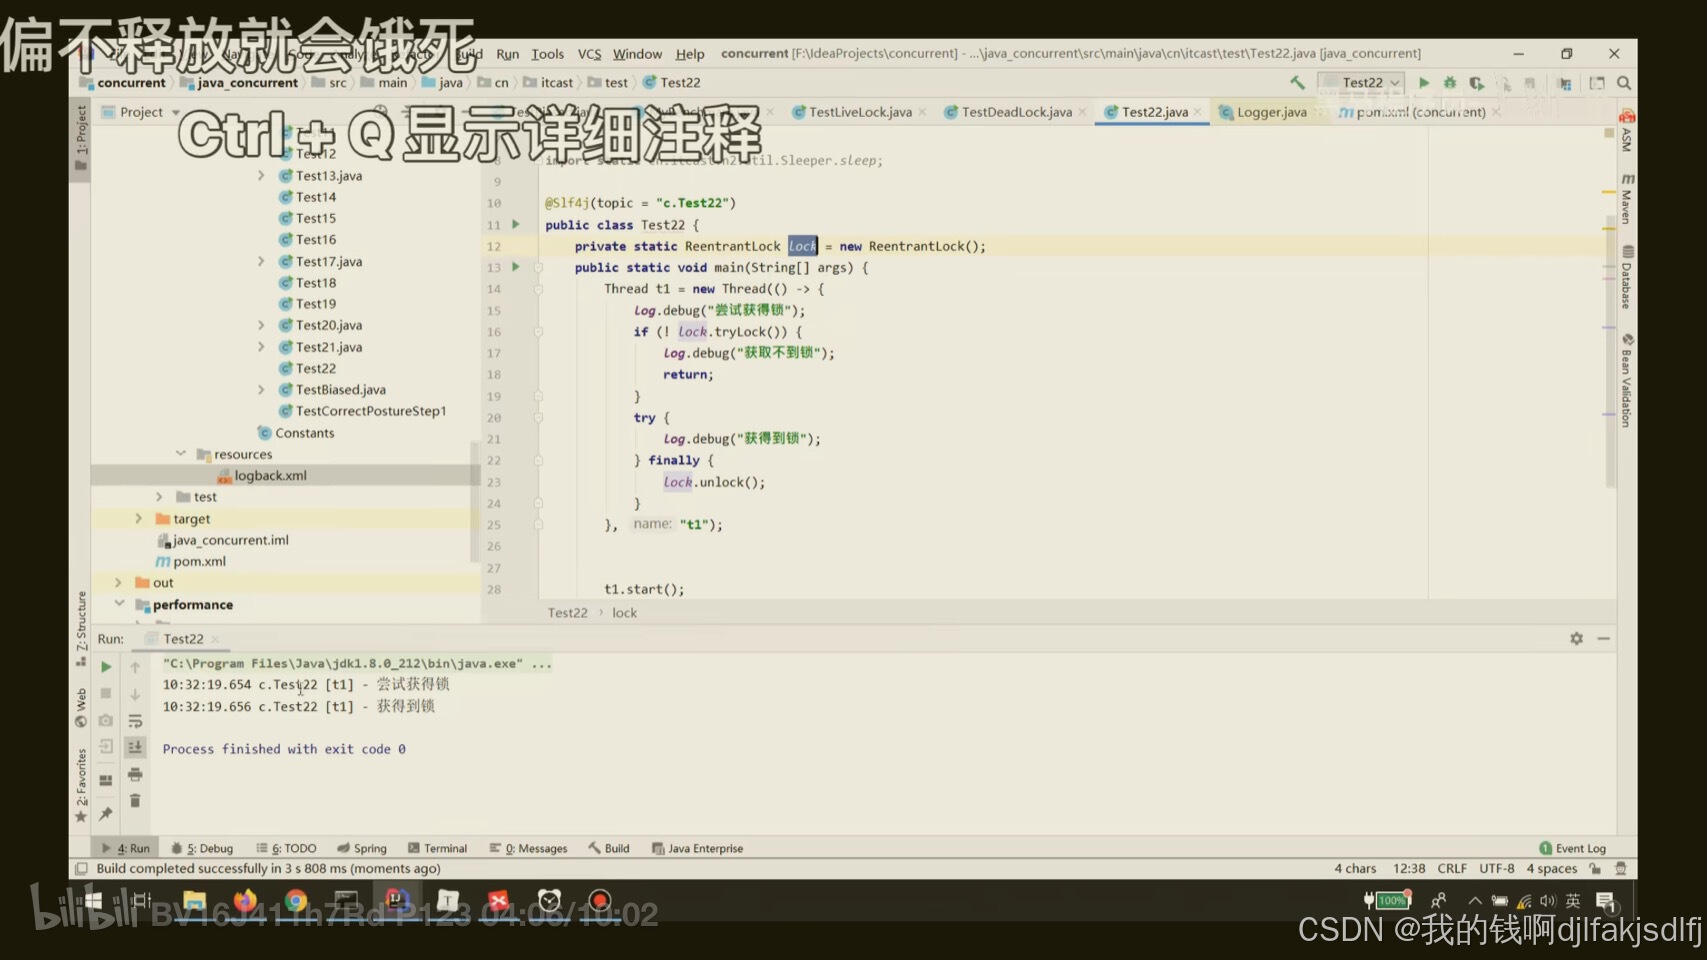Toggle the 2: Favorites tool window stripe
The image size is (1707, 960).
tap(81, 787)
